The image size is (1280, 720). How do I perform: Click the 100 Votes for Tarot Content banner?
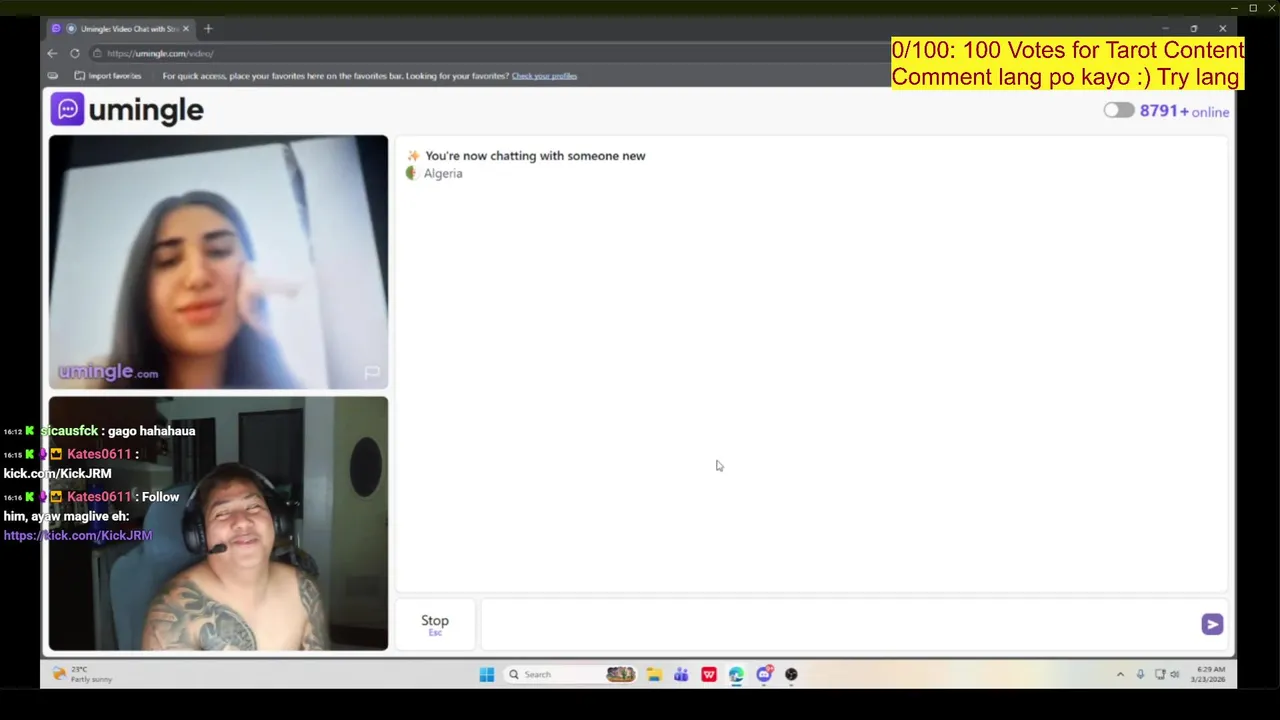[1068, 63]
